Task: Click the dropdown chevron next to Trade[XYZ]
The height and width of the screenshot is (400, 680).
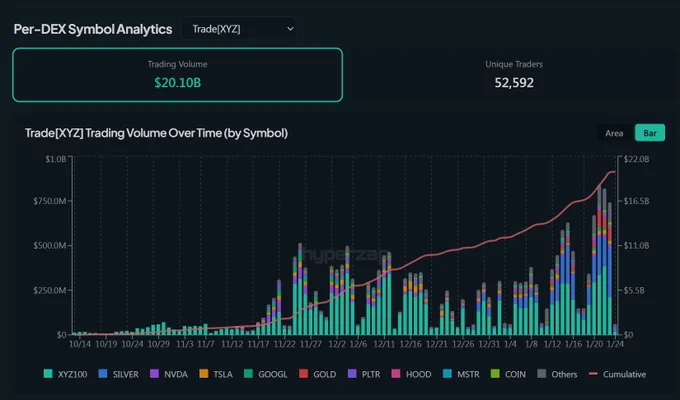Action: (290, 29)
